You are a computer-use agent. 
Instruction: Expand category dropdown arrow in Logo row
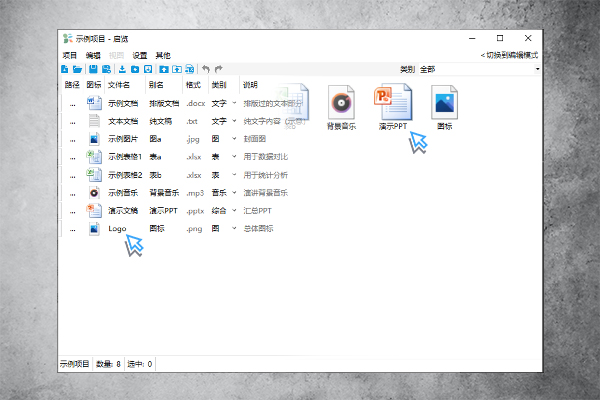click(234, 229)
